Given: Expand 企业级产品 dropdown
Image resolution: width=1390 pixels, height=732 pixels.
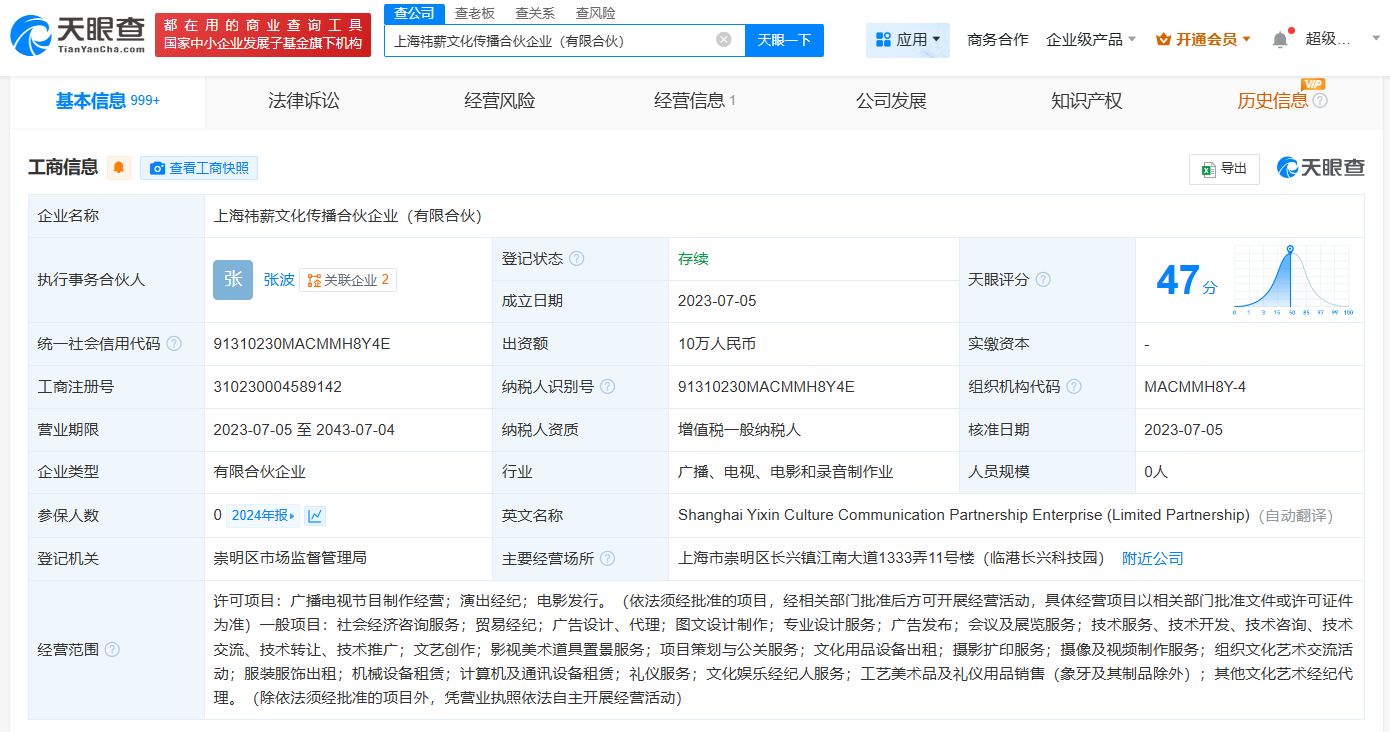Looking at the screenshot, I should [x=1090, y=40].
